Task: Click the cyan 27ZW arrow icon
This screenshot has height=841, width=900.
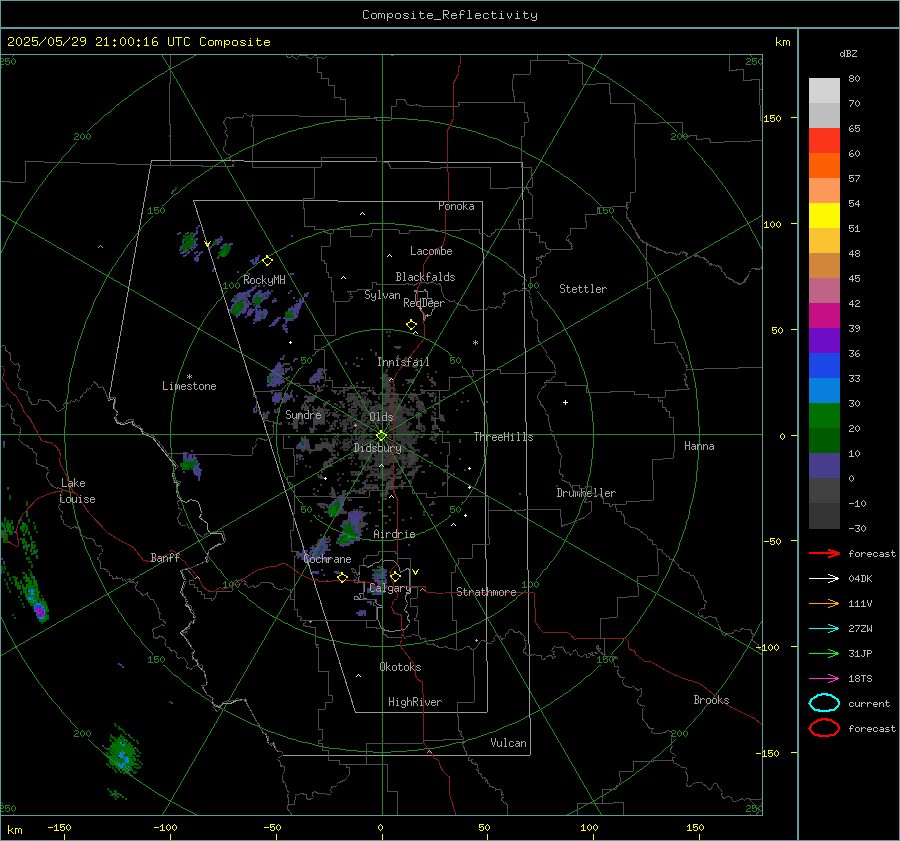Action: (x=824, y=629)
